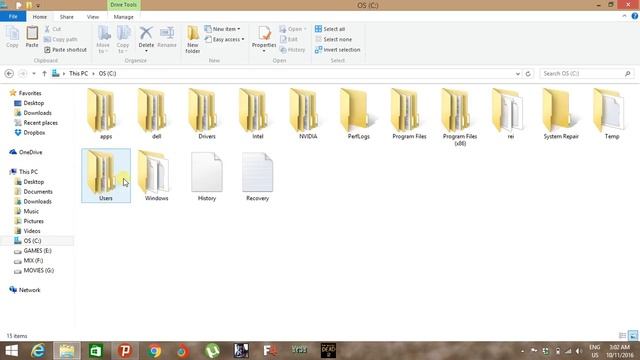Click the Edit button in Open group
The height and width of the screenshot is (360, 640).
(289, 39)
